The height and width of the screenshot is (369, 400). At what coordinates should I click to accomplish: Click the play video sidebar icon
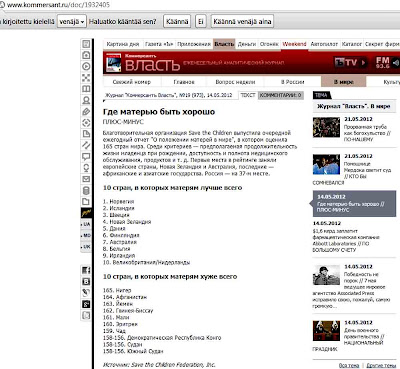[86, 66]
